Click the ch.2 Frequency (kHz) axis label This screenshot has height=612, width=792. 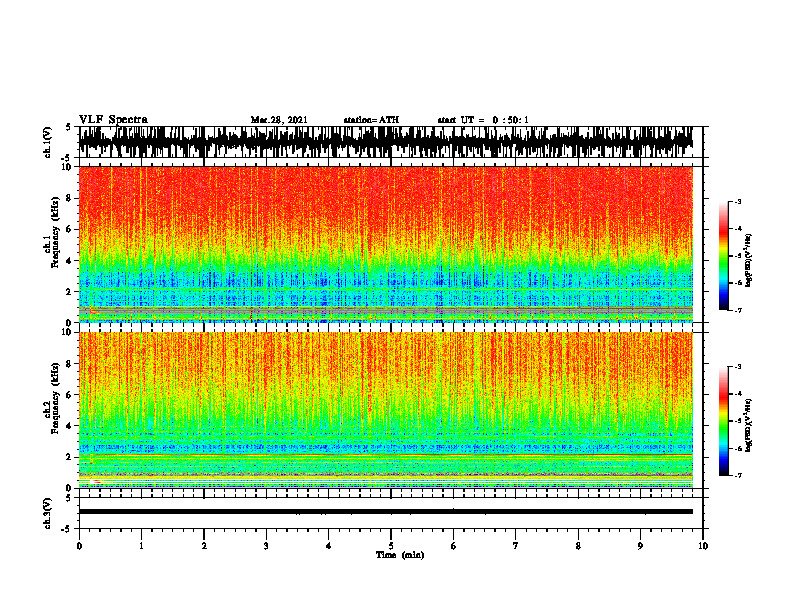[x=55, y=398]
